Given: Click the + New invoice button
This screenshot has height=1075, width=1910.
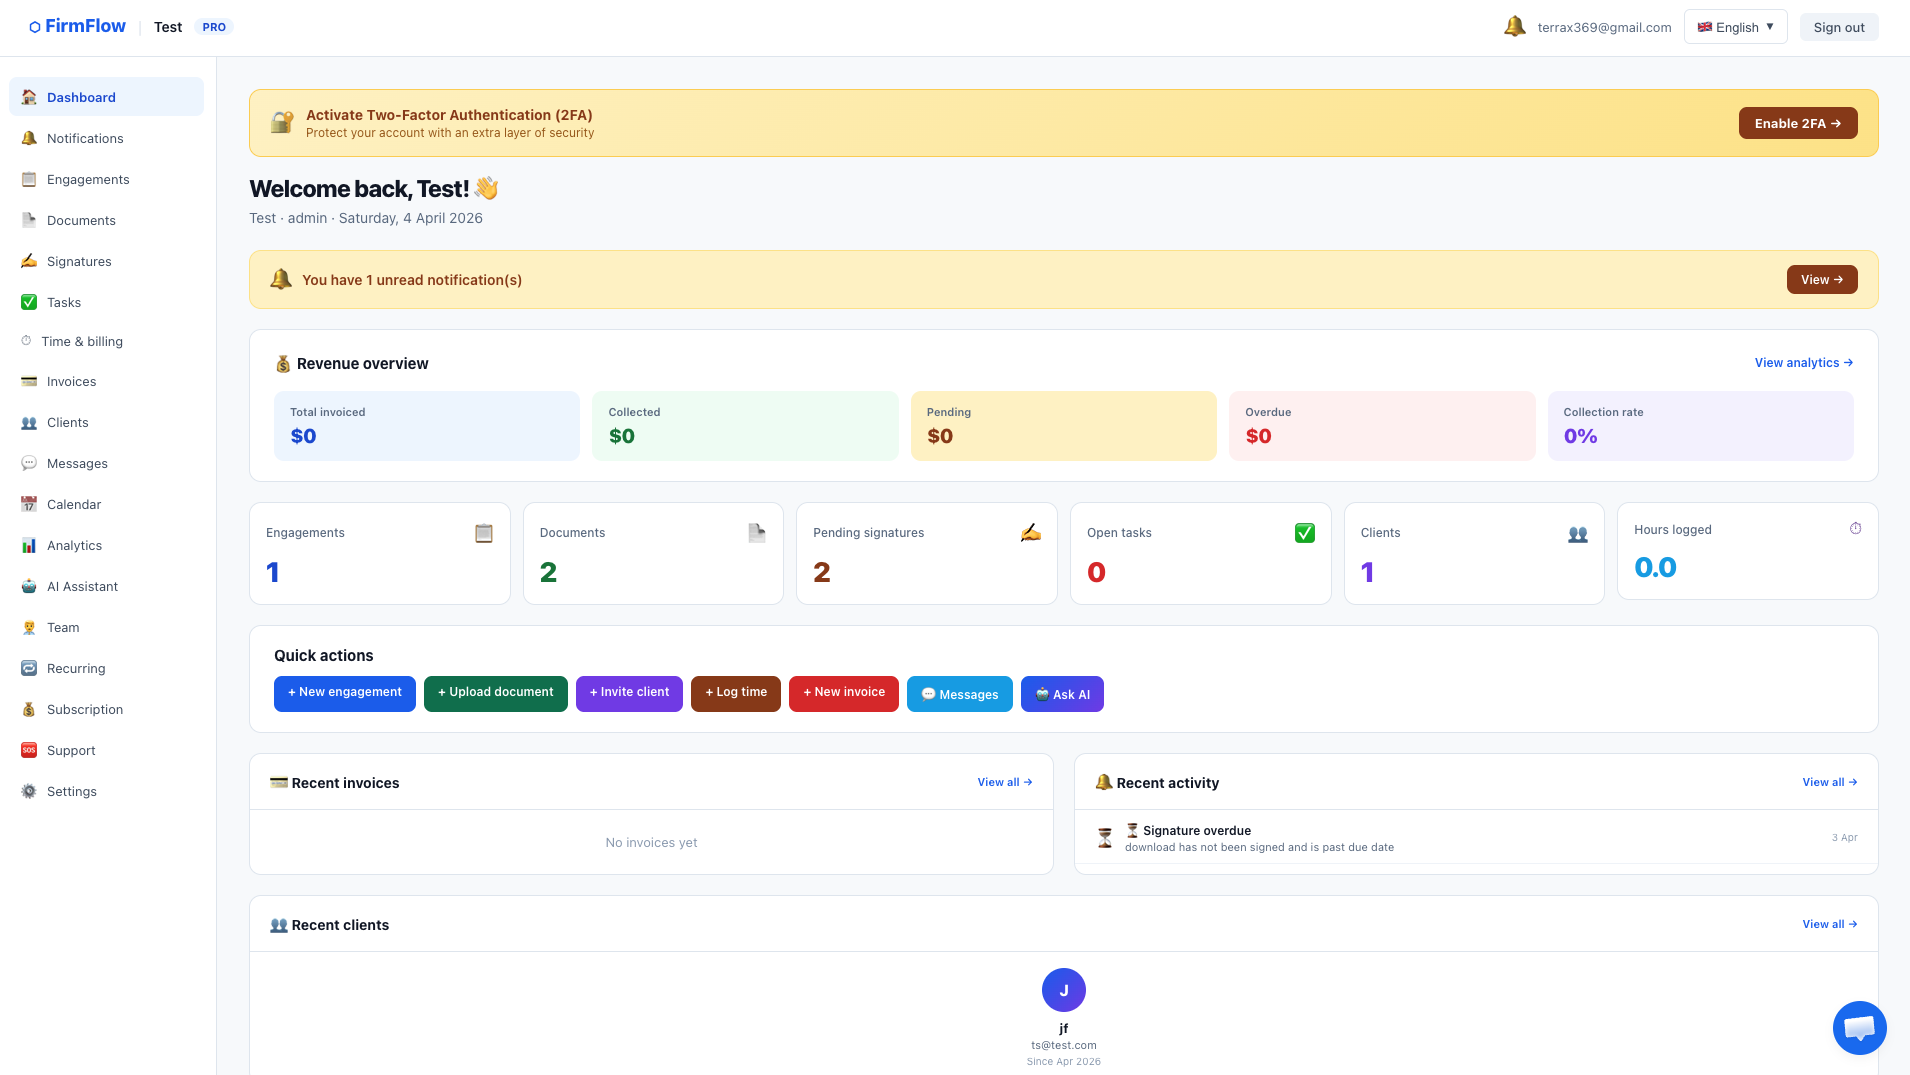Looking at the screenshot, I should (843, 693).
